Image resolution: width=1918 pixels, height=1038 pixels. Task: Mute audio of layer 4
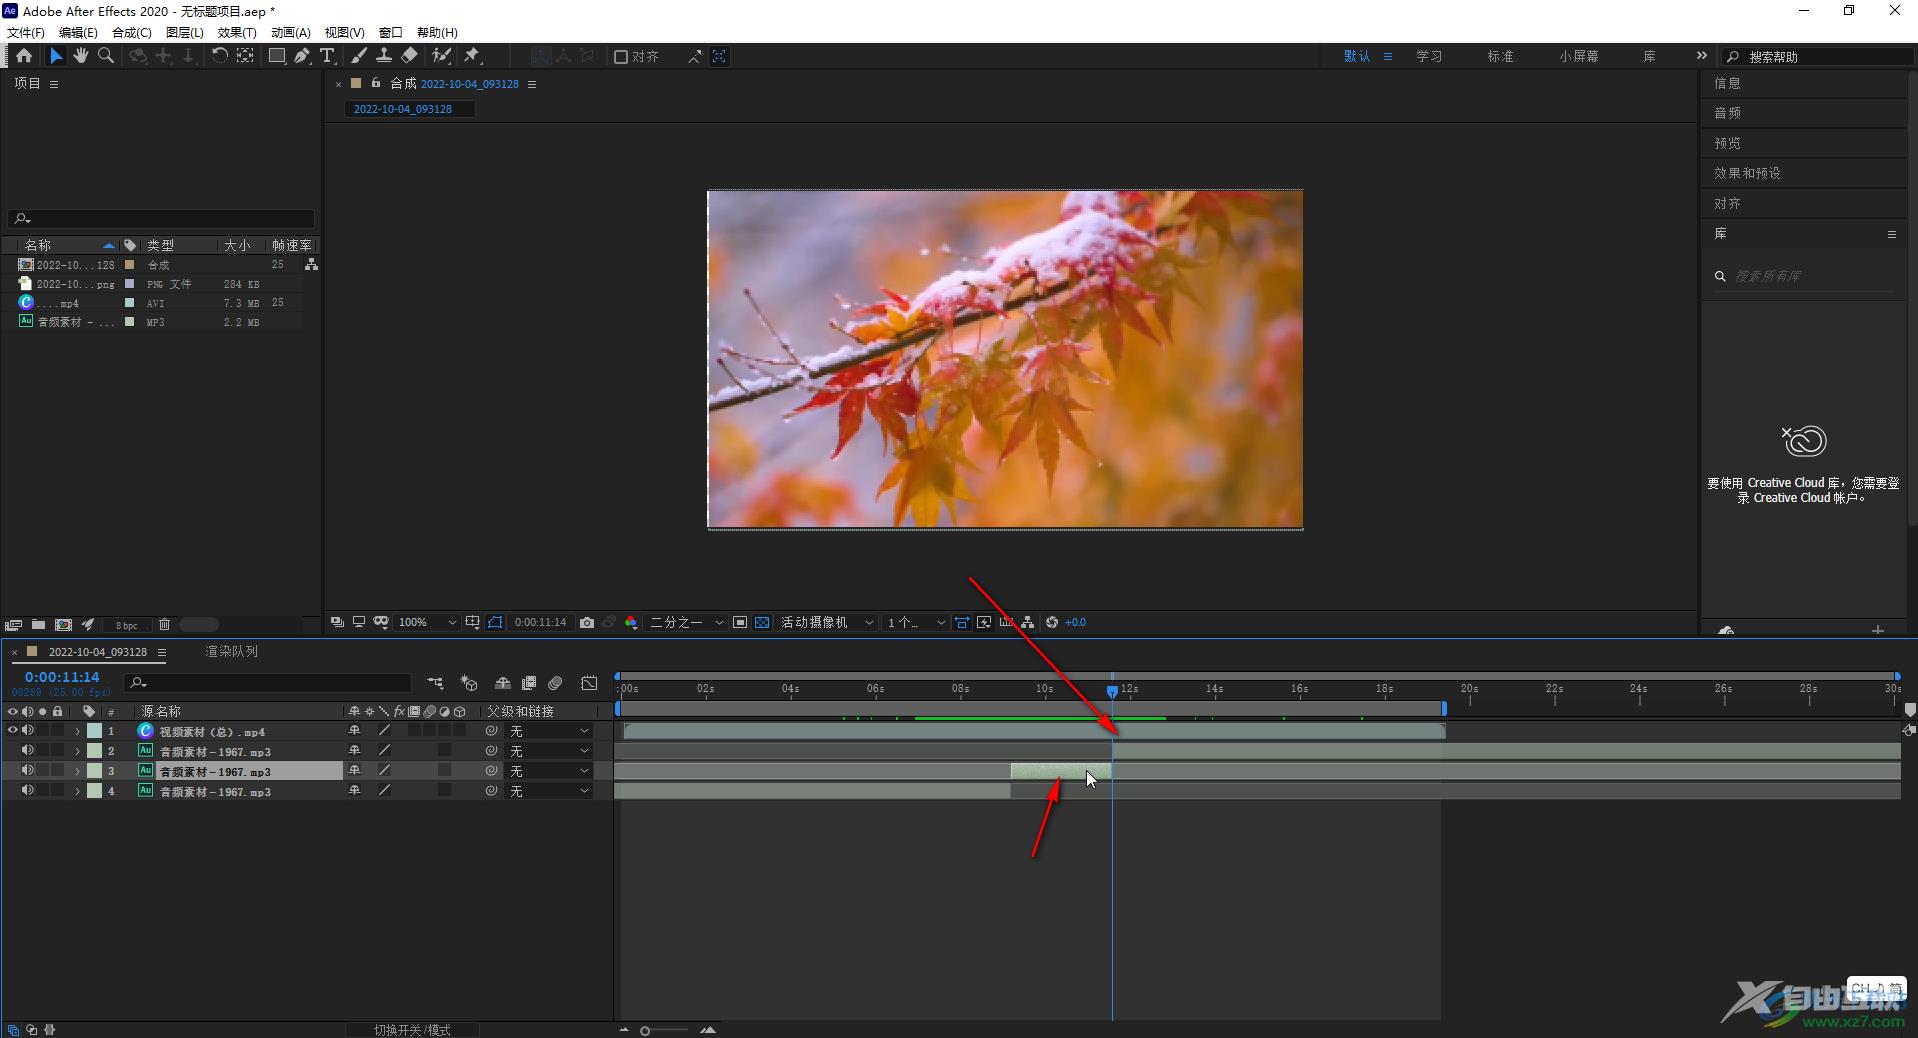28,791
